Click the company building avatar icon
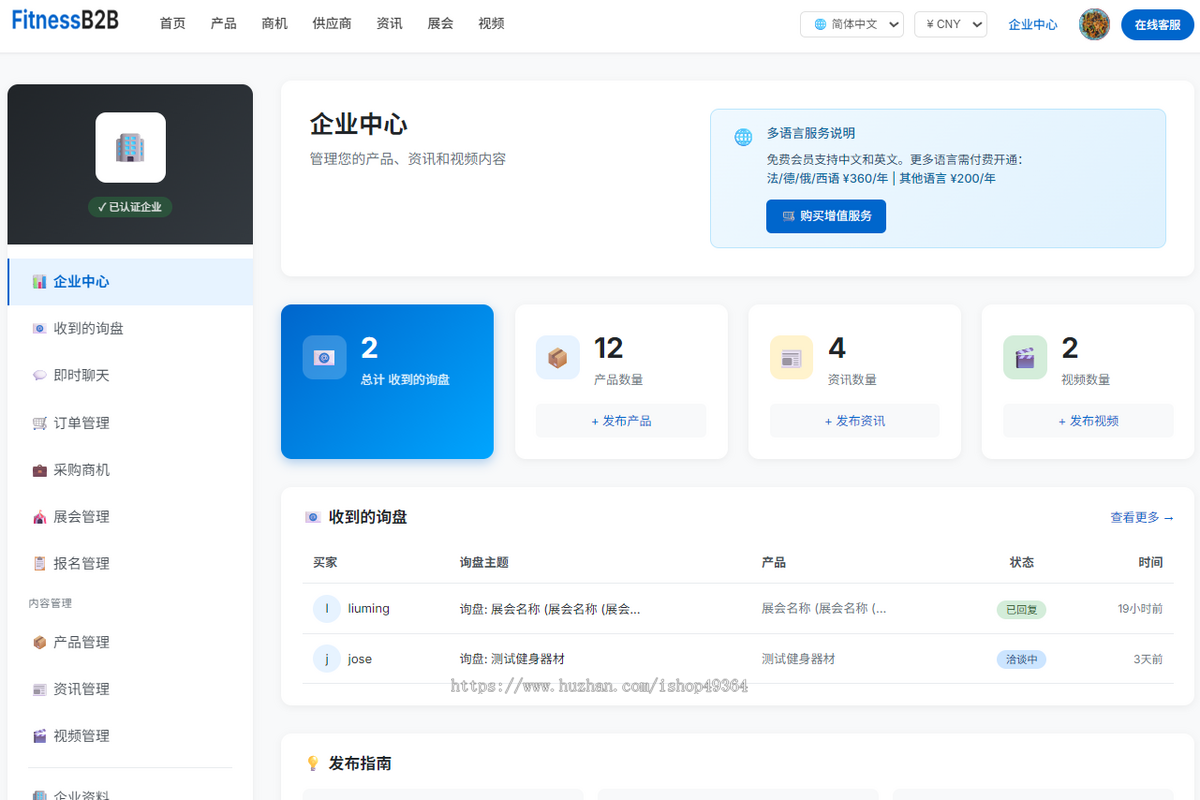Image resolution: width=1200 pixels, height=800 pixels. [x=130, y=148]
